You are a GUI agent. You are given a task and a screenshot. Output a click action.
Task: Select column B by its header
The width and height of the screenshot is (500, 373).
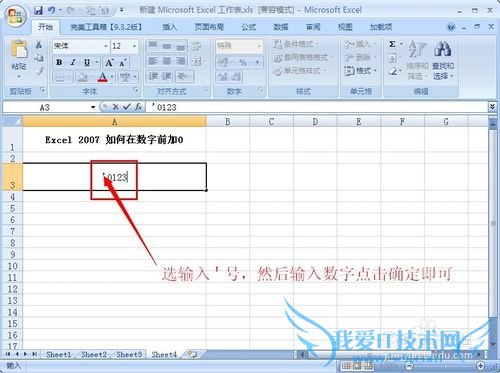(228, 122)
